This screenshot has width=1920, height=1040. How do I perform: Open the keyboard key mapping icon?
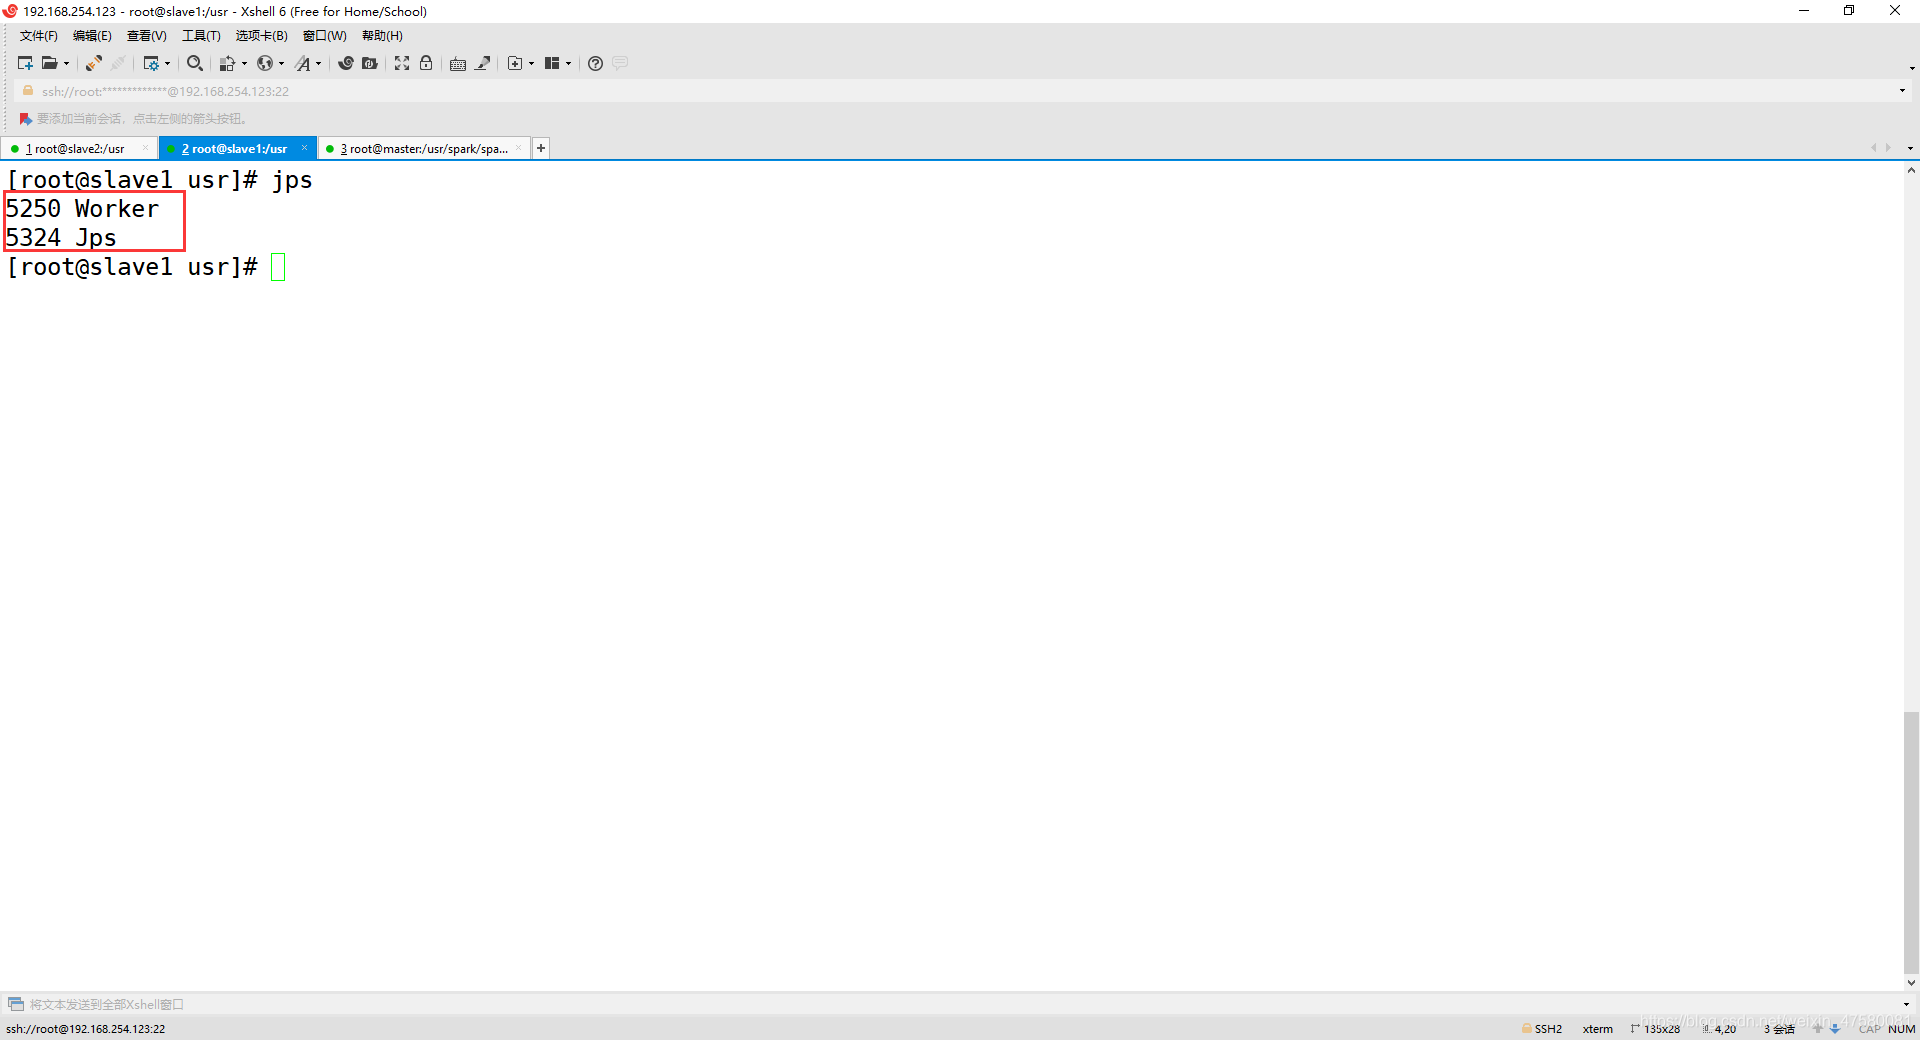click(458, 63)
